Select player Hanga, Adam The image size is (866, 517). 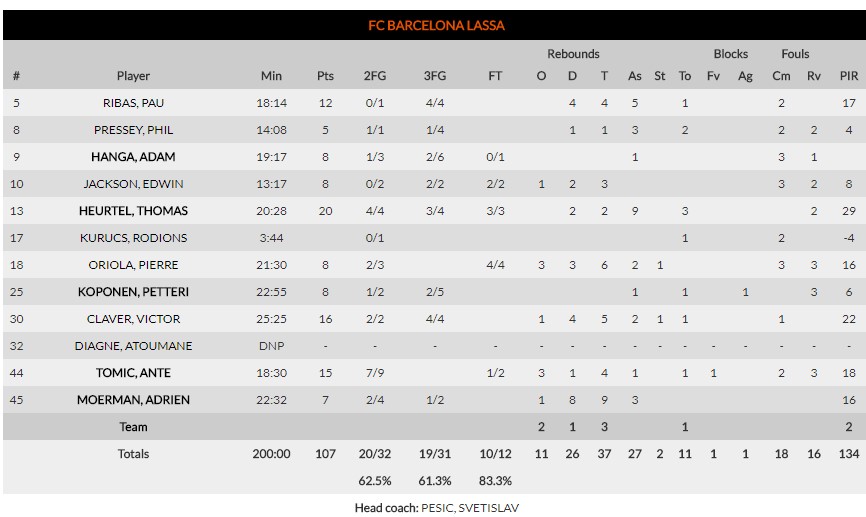pyautogui.click(x=133, y=157)
